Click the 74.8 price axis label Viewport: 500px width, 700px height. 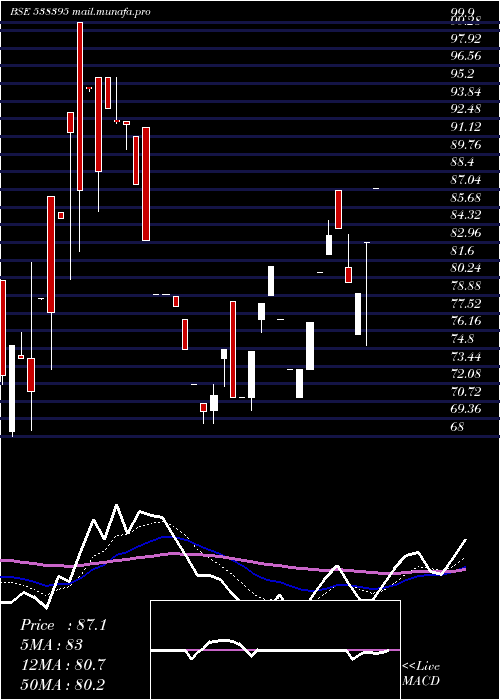pos(462,339)
